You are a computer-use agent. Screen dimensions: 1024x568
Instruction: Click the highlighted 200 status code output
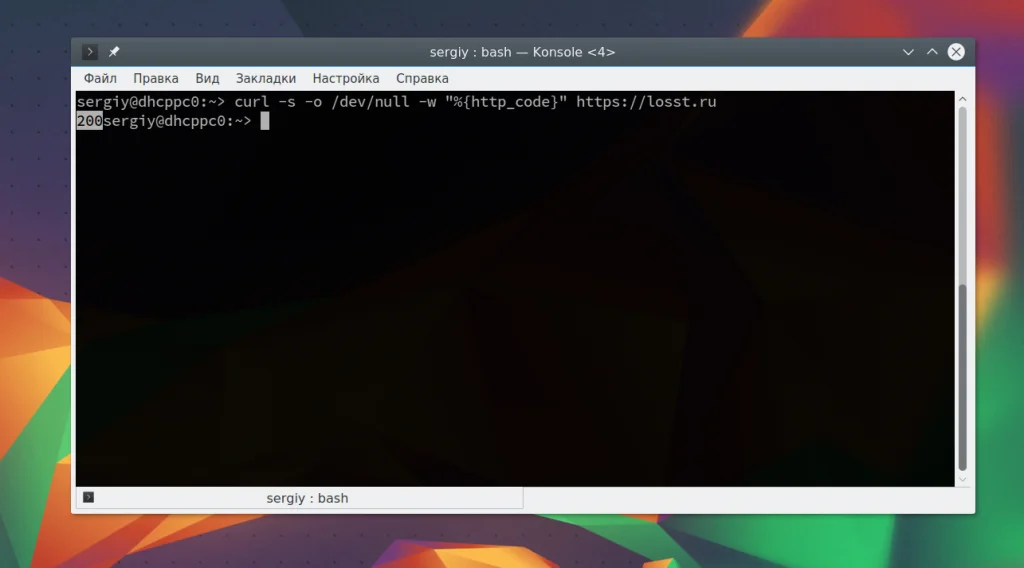(89, 121)
